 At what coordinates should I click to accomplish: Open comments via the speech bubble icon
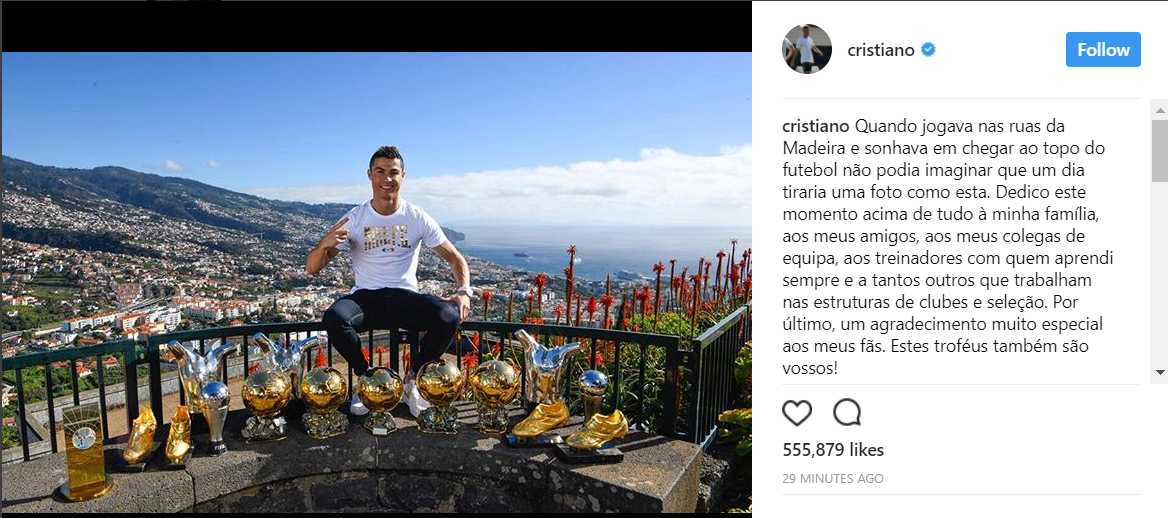pos(847,411)
